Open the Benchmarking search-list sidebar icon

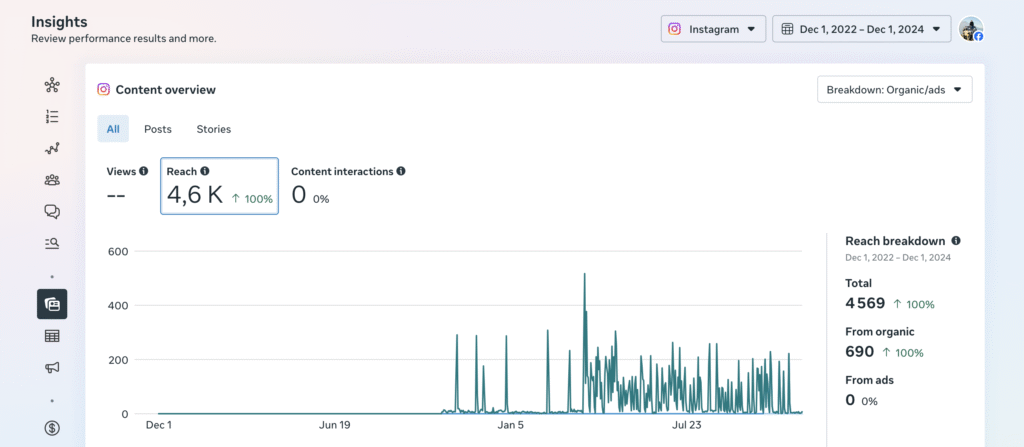coord(52,242)
